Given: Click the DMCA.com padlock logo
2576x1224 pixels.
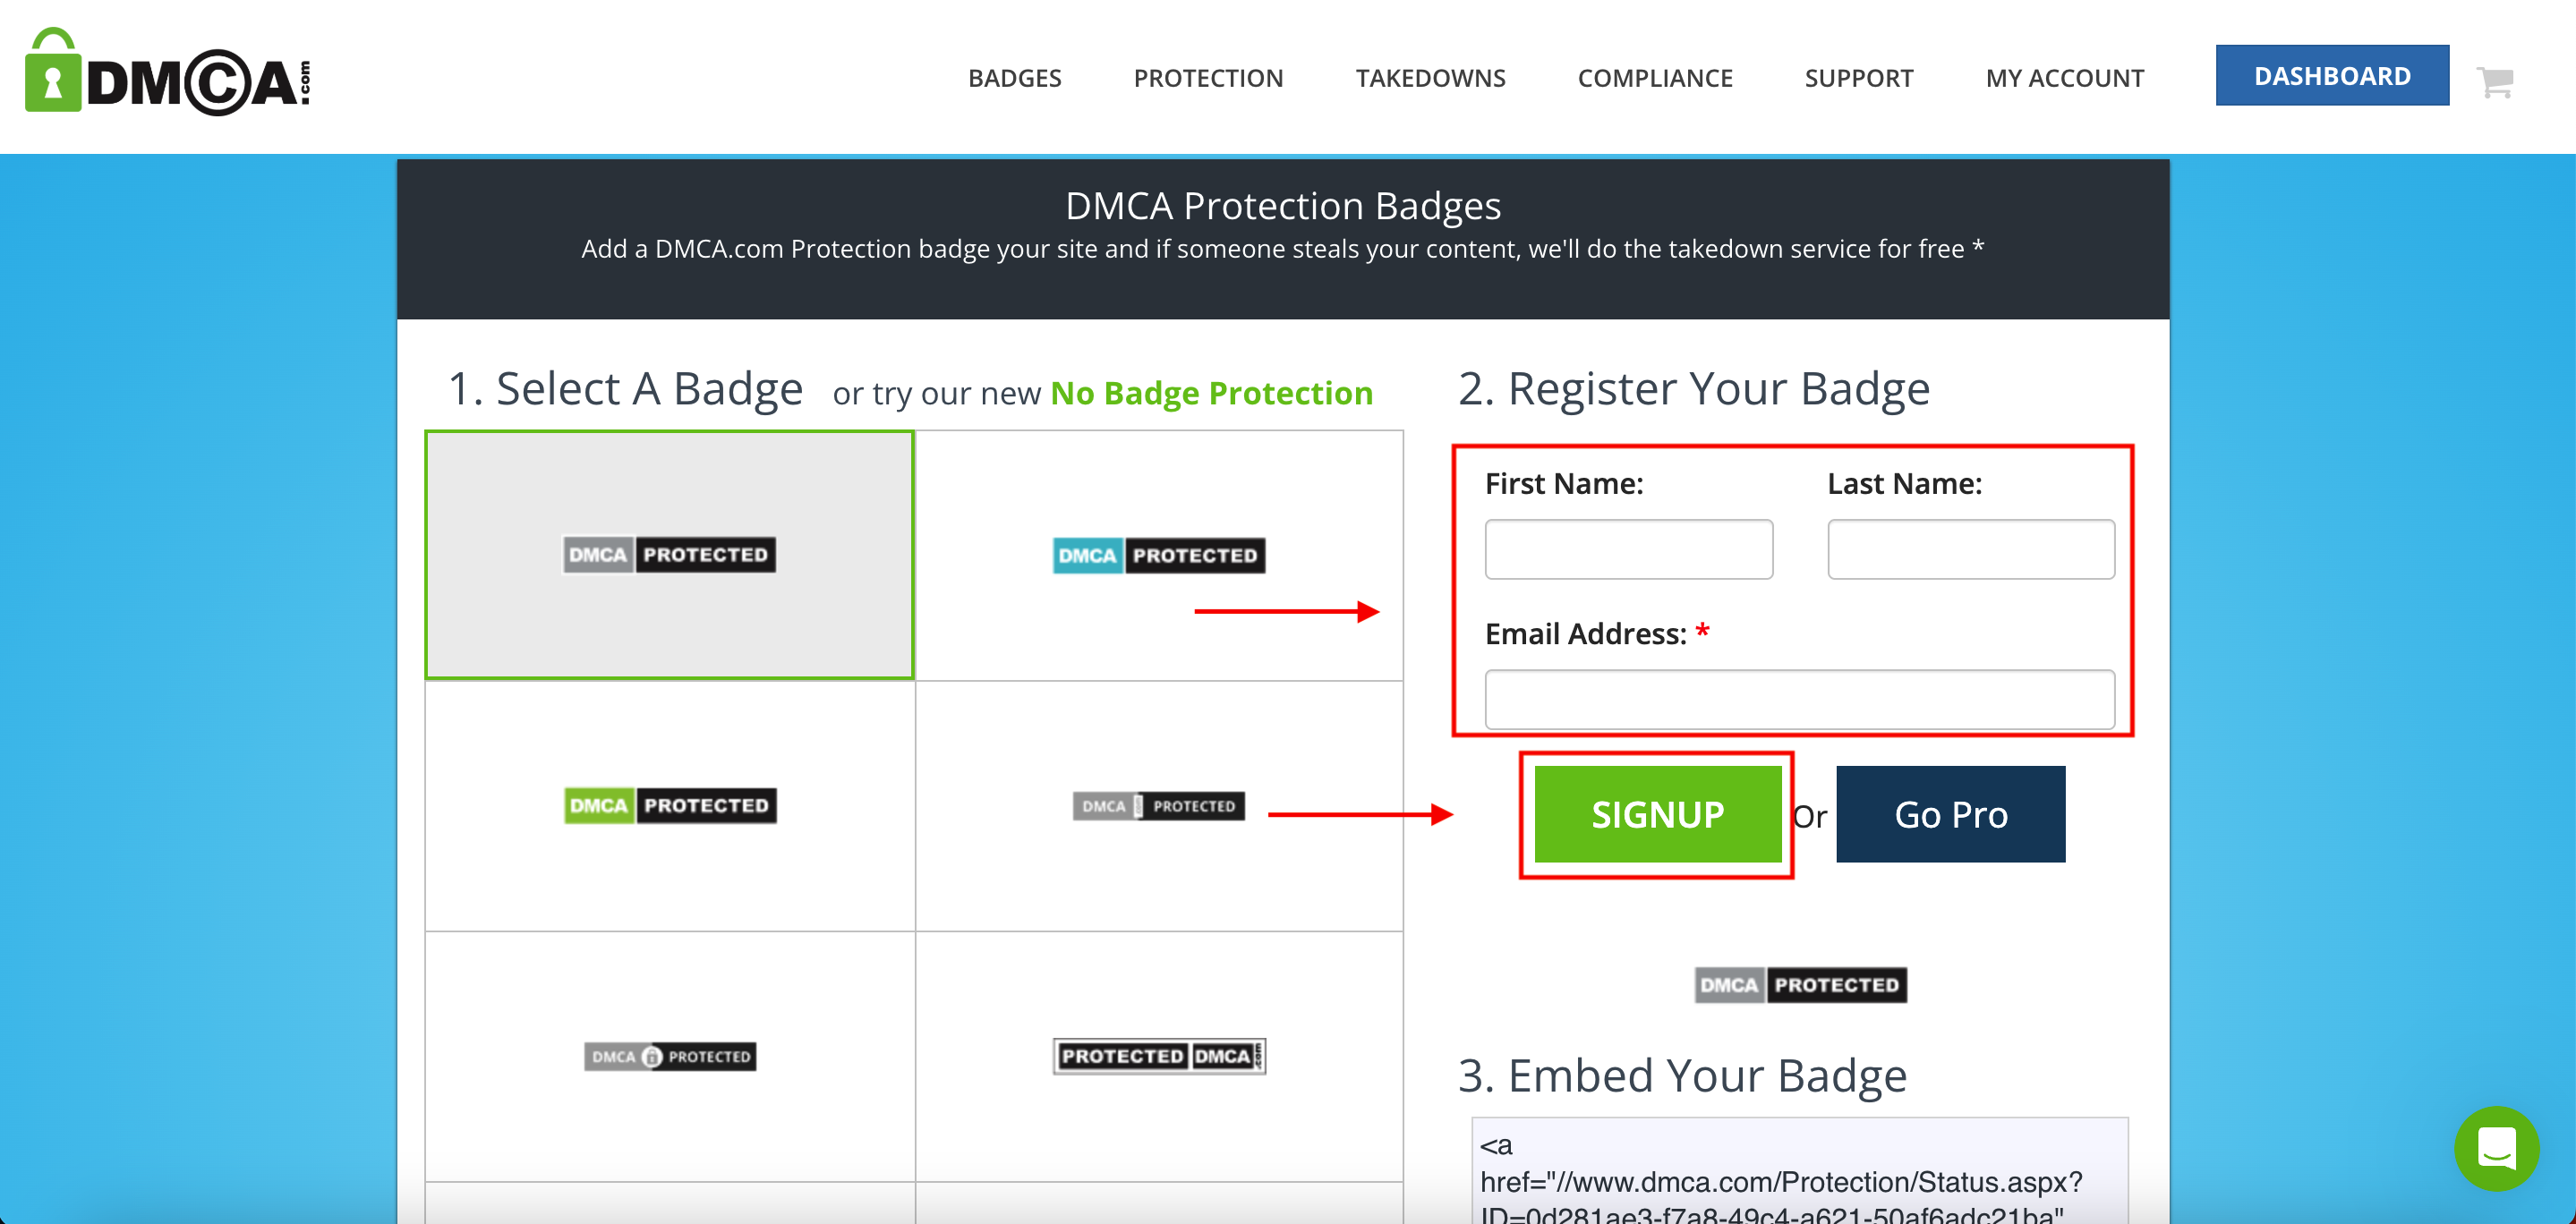Looking at the screenshot, I should pyautogui.click(x=167, y=72).
